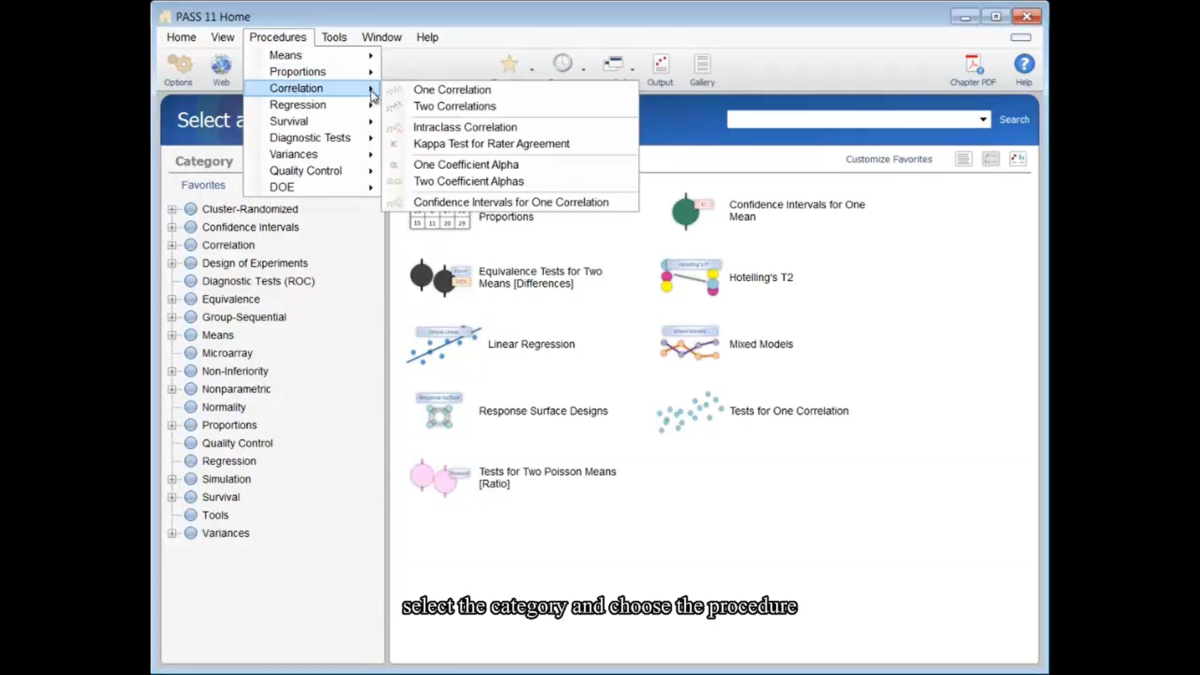Open the Options toolbar icon
The height and width of the screenshot is (675, 1200).
(179, 65)
